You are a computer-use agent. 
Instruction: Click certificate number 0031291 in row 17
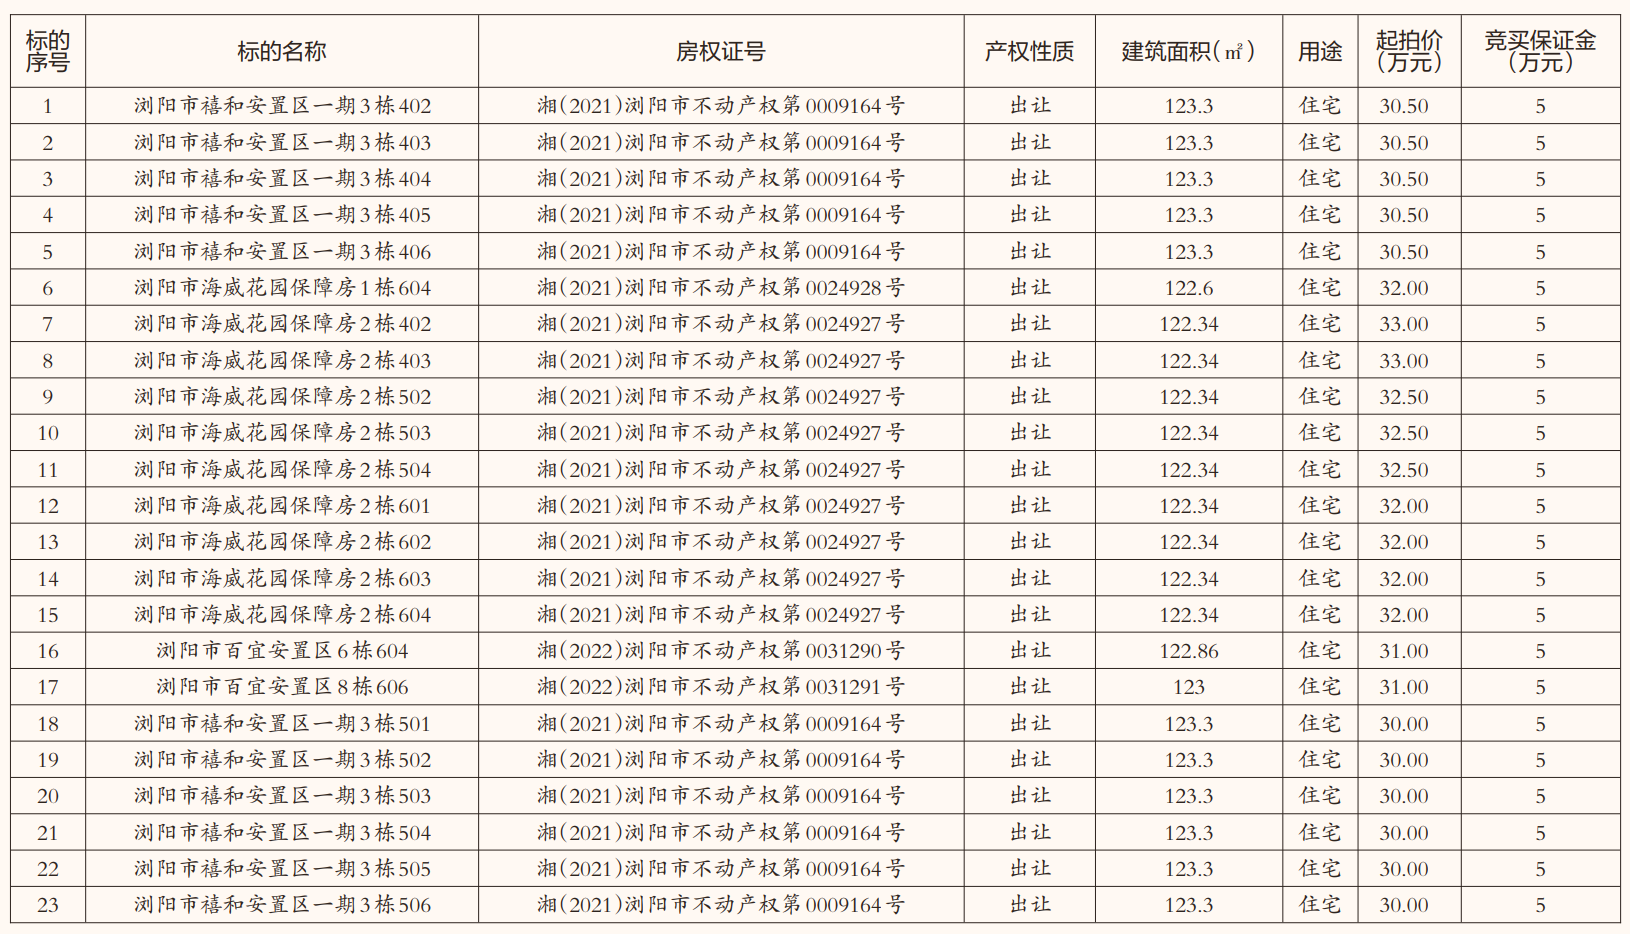click(843, 687)
